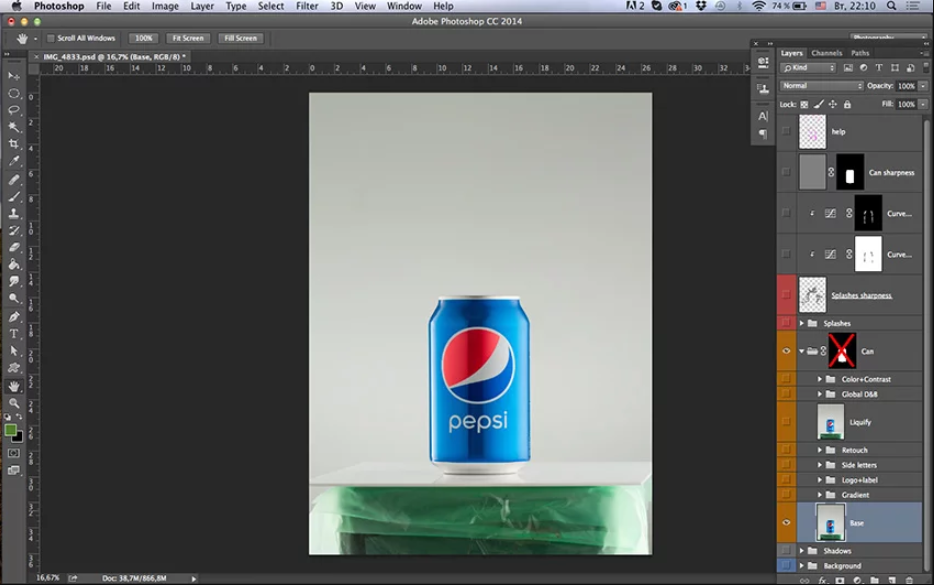Open the Opacity slider arrow
Viewport: 934px width, 585px height.
click(923, 86)
